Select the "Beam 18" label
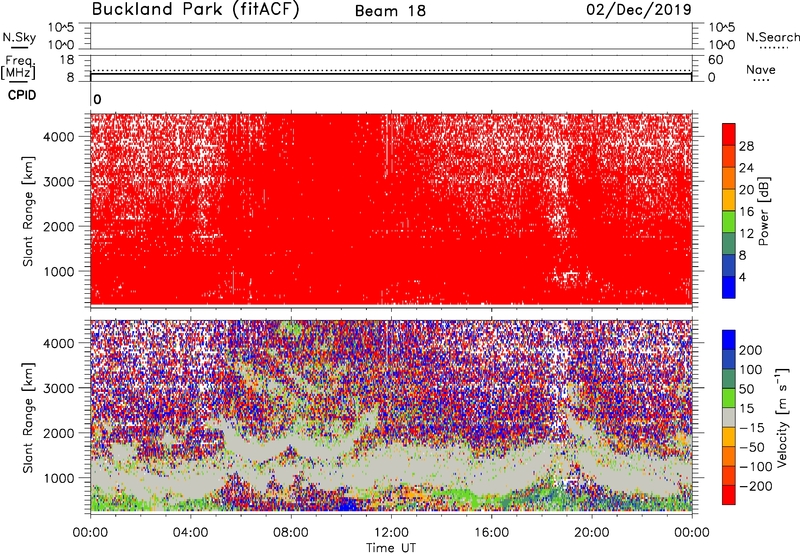800x554 pixels. tap(390, 11)
